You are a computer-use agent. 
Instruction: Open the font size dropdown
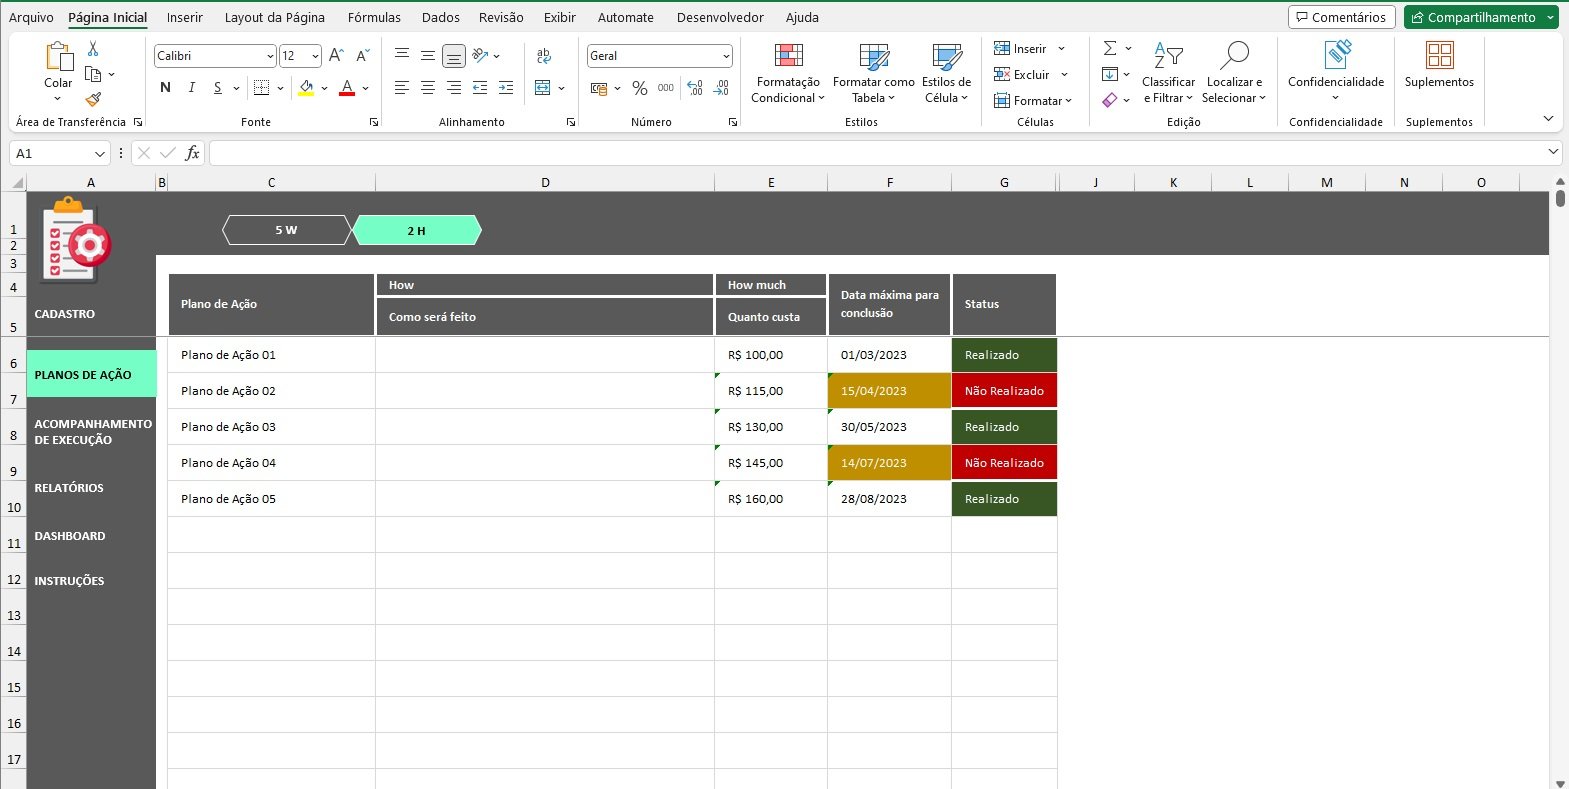point(315,56)
